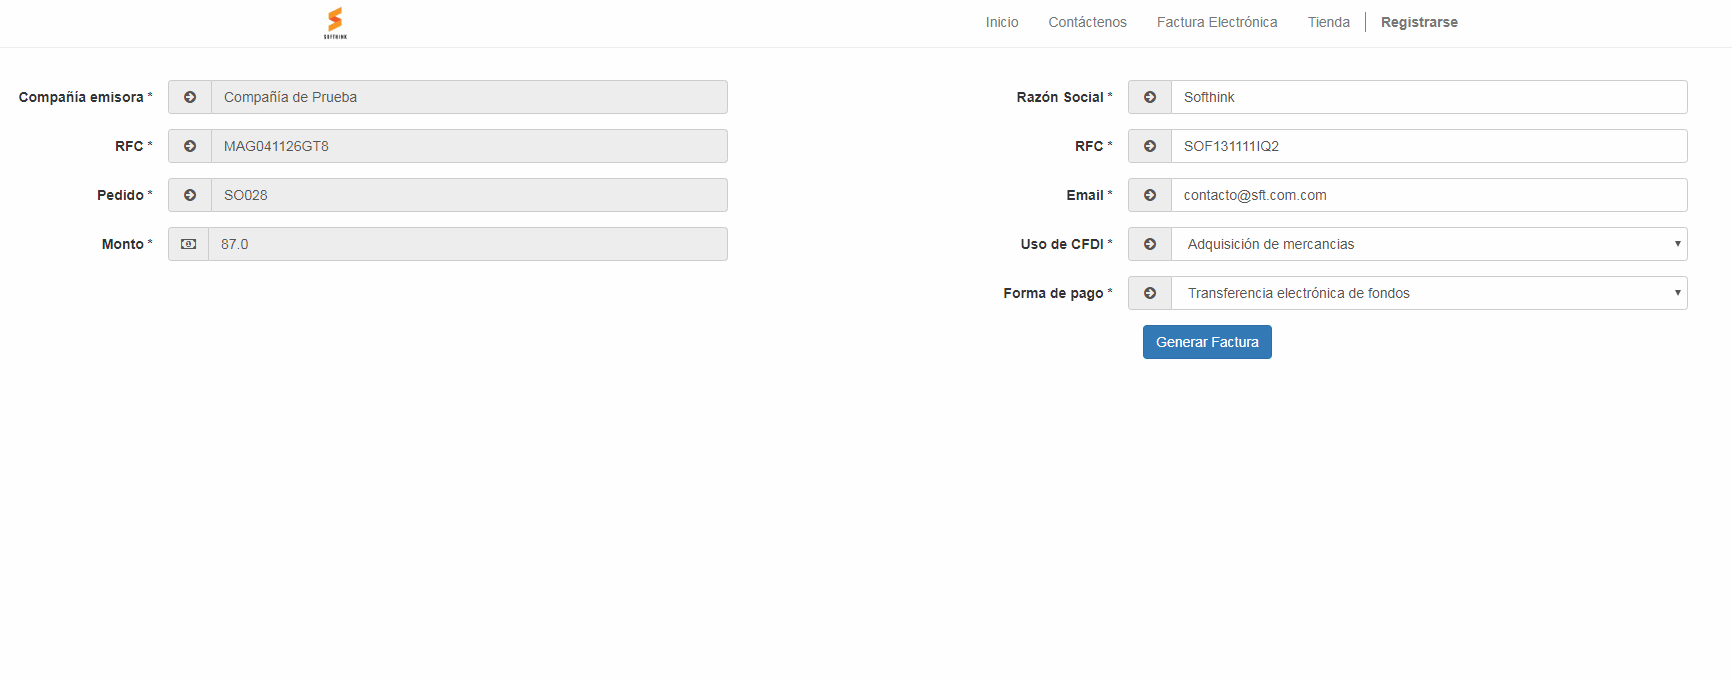The image size is (1732, 679).
Task: Click the money icon beside Monto field
Action: (x=188, y=244)
